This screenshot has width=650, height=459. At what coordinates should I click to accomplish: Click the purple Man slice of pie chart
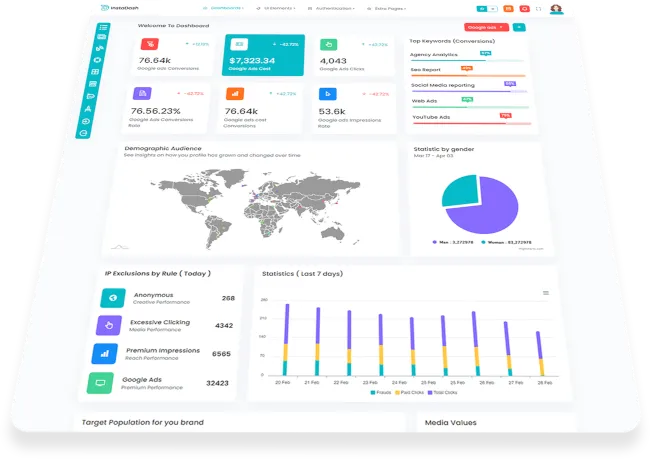click(x=487, y=209)
